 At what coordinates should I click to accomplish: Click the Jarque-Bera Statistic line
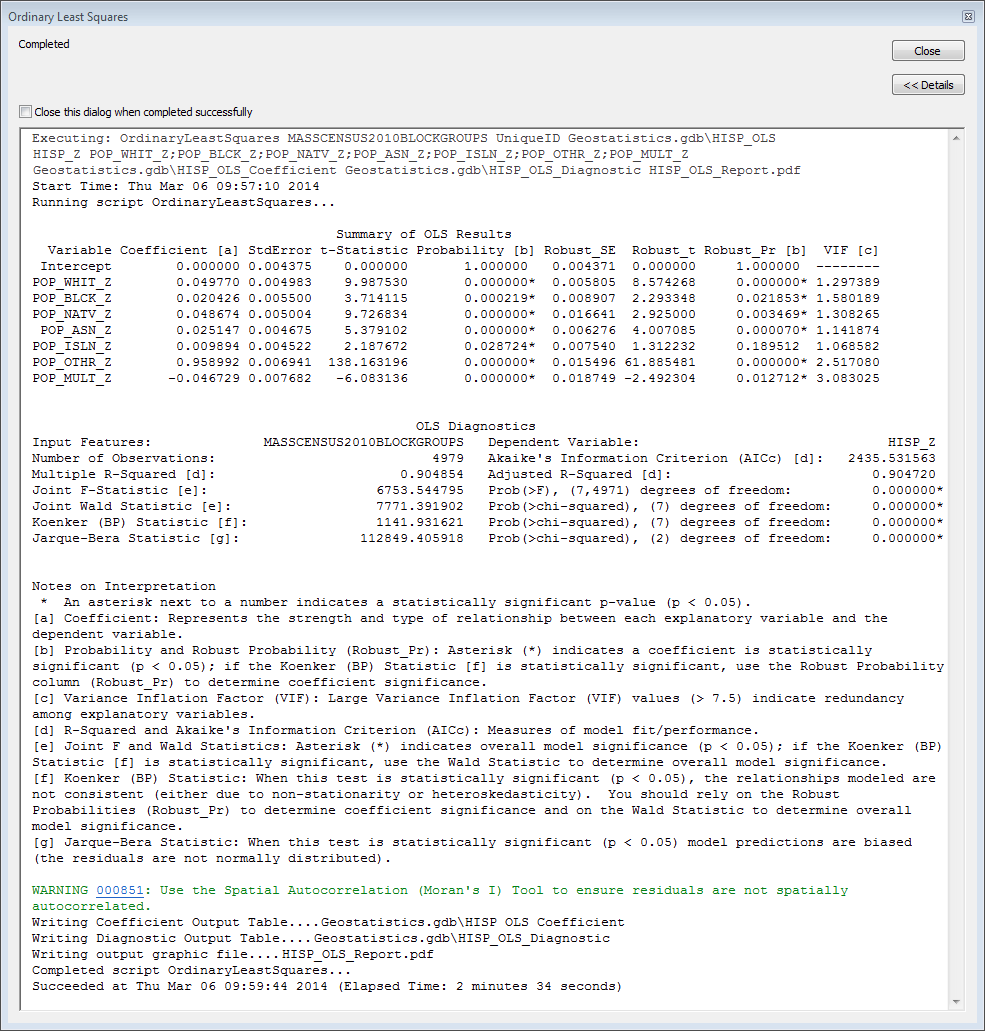(300, 538)
